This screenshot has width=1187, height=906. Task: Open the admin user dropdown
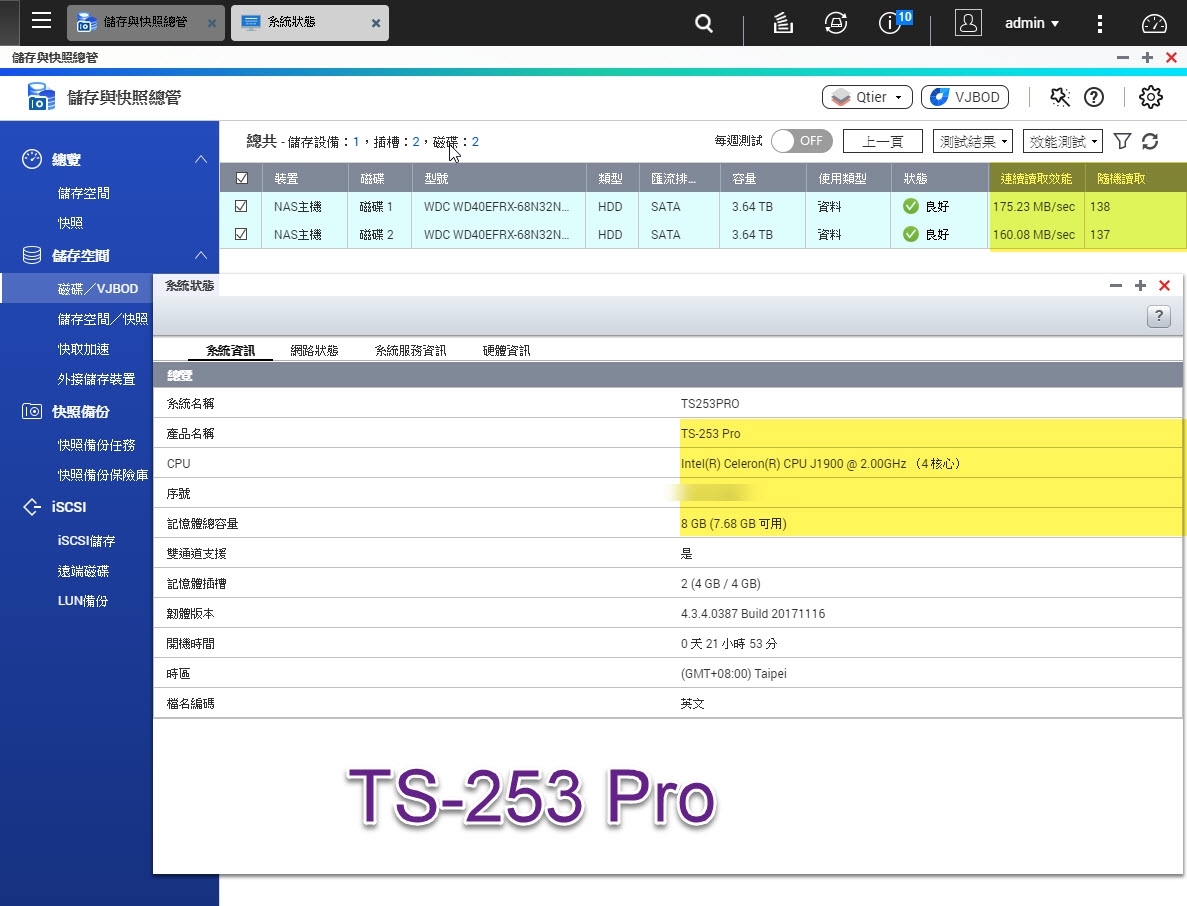tap(1032, 23)
